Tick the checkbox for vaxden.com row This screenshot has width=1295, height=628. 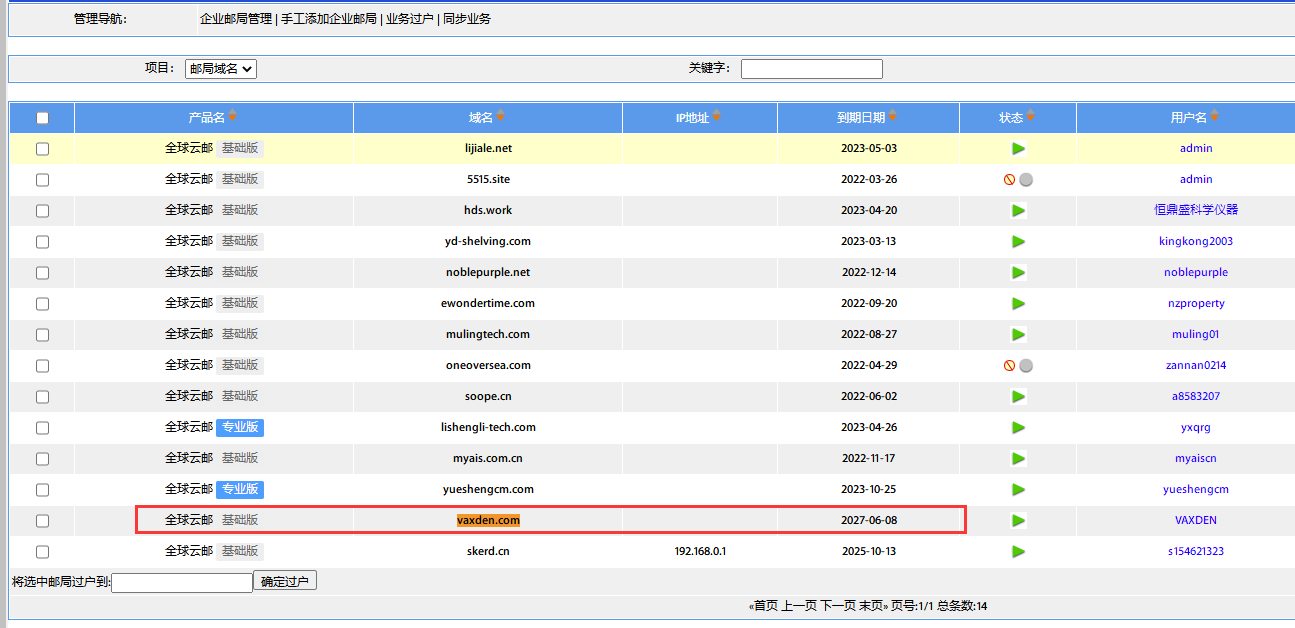(42, 521)
